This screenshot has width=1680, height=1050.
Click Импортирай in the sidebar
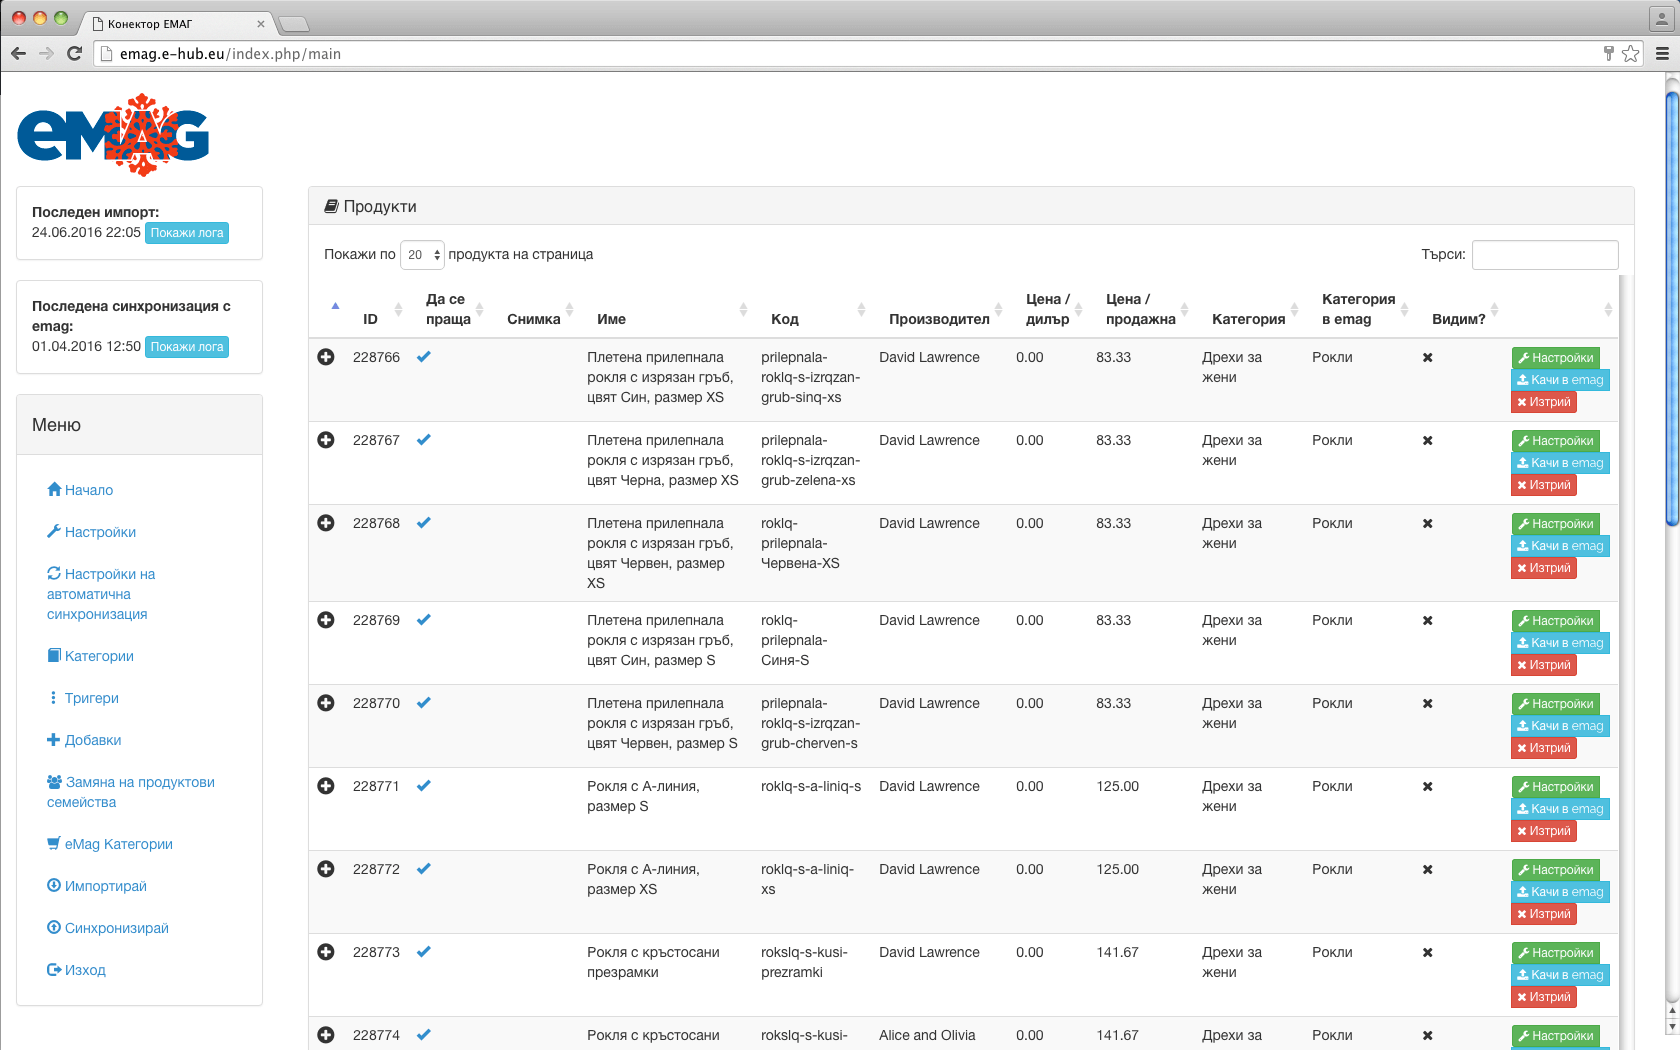[x=105, y=886]
